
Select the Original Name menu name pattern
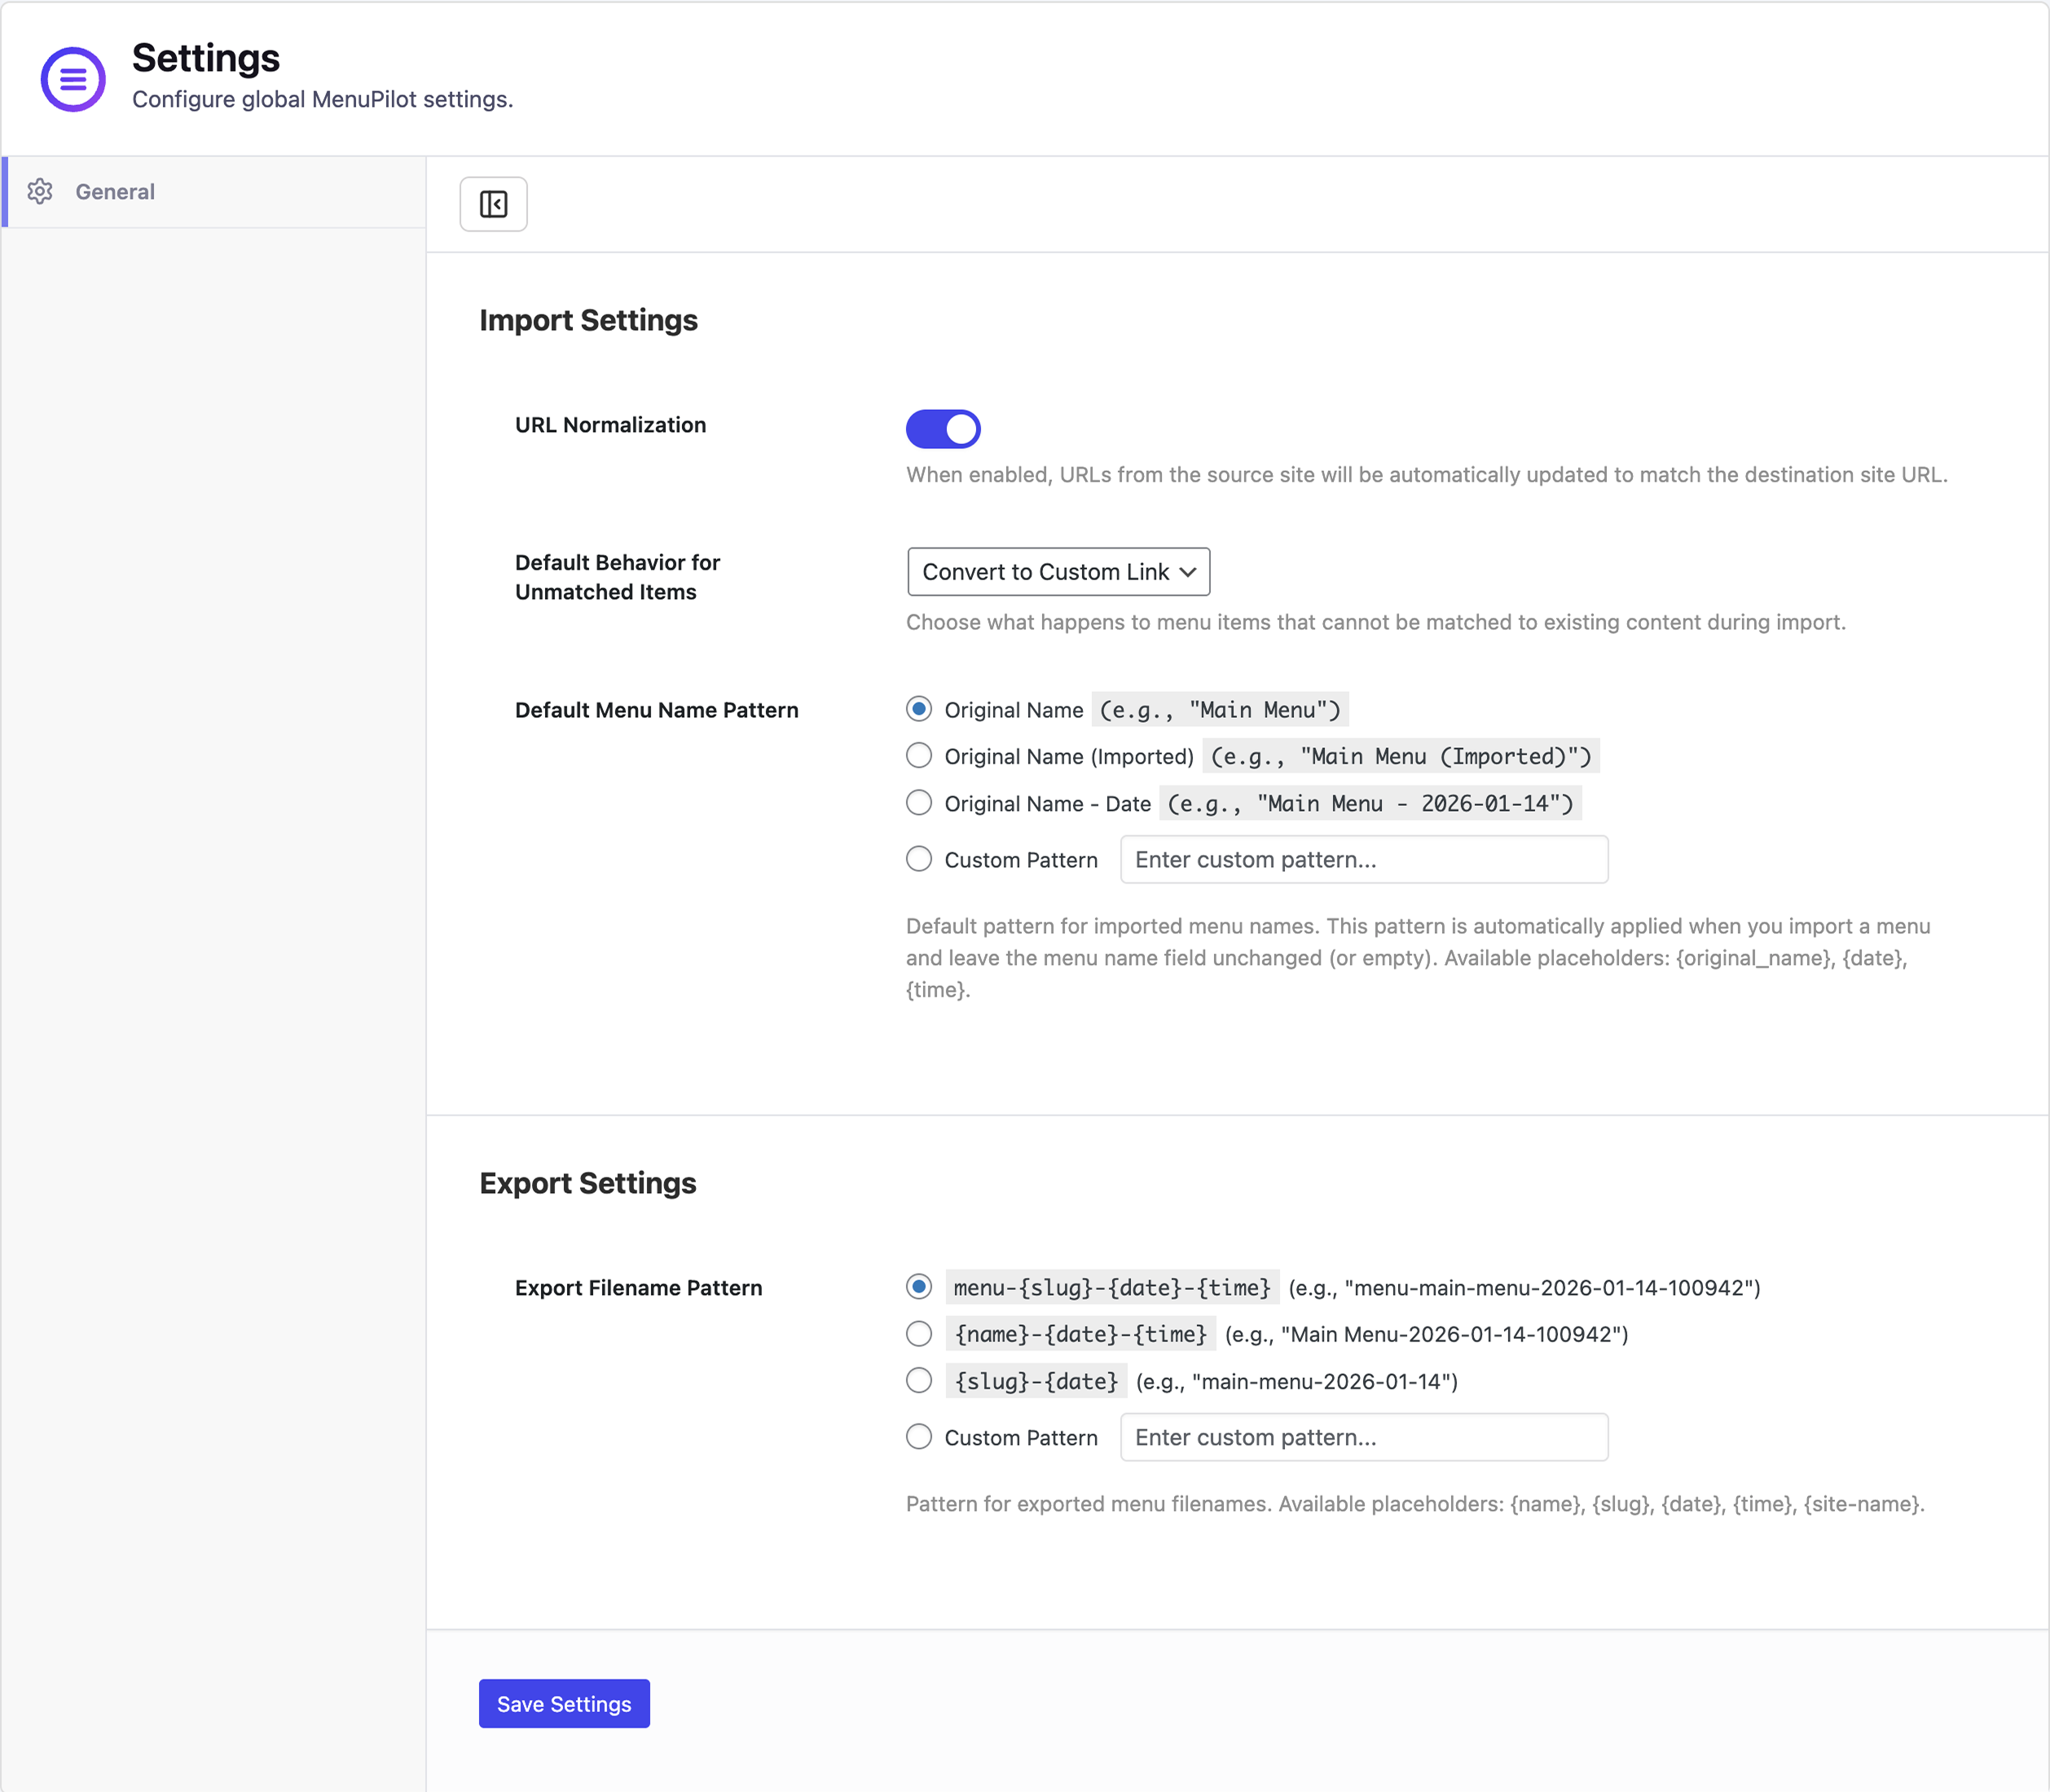coord(919,709)
